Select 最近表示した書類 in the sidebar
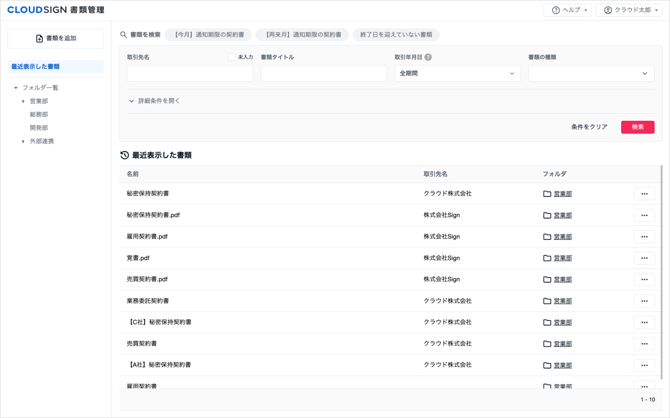This screenshot has width=670, height=418. pyautogui.click(x=56, y=66)
